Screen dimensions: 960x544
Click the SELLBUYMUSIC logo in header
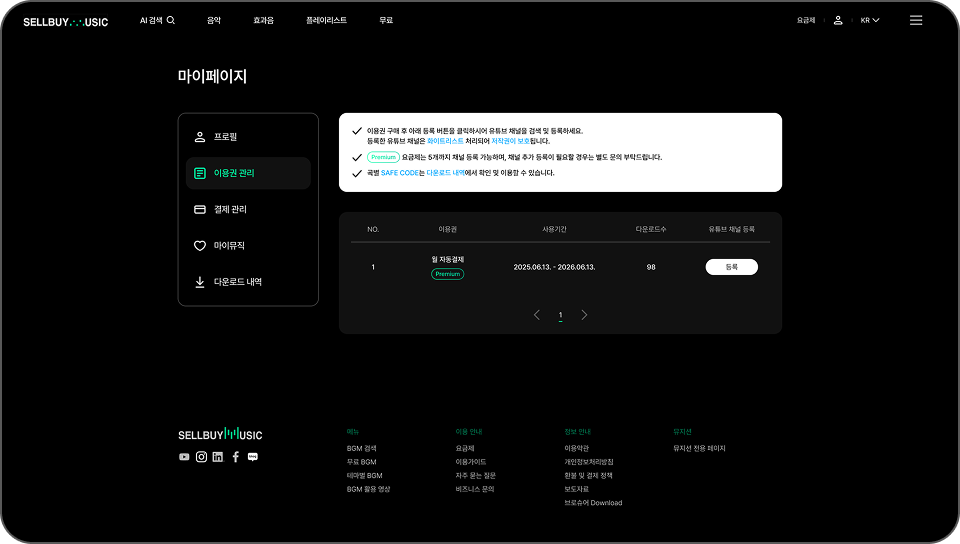pyautogui.click(x=66, y=22)
